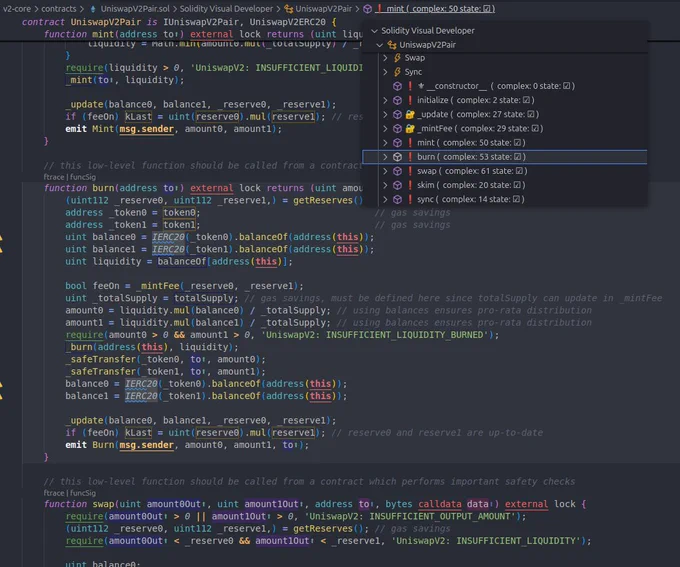This screenshot has height=567, width=680.
Task: Select the 'Sync' event label in outline
Action: (413, 72)
